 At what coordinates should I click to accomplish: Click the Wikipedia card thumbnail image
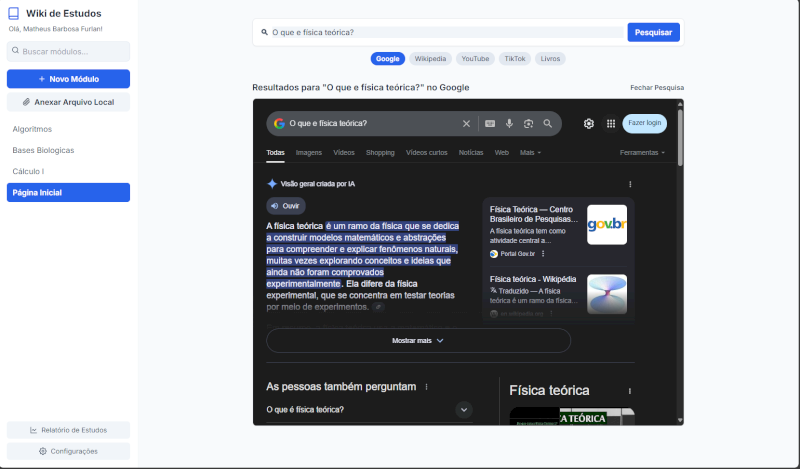point(607,294)
